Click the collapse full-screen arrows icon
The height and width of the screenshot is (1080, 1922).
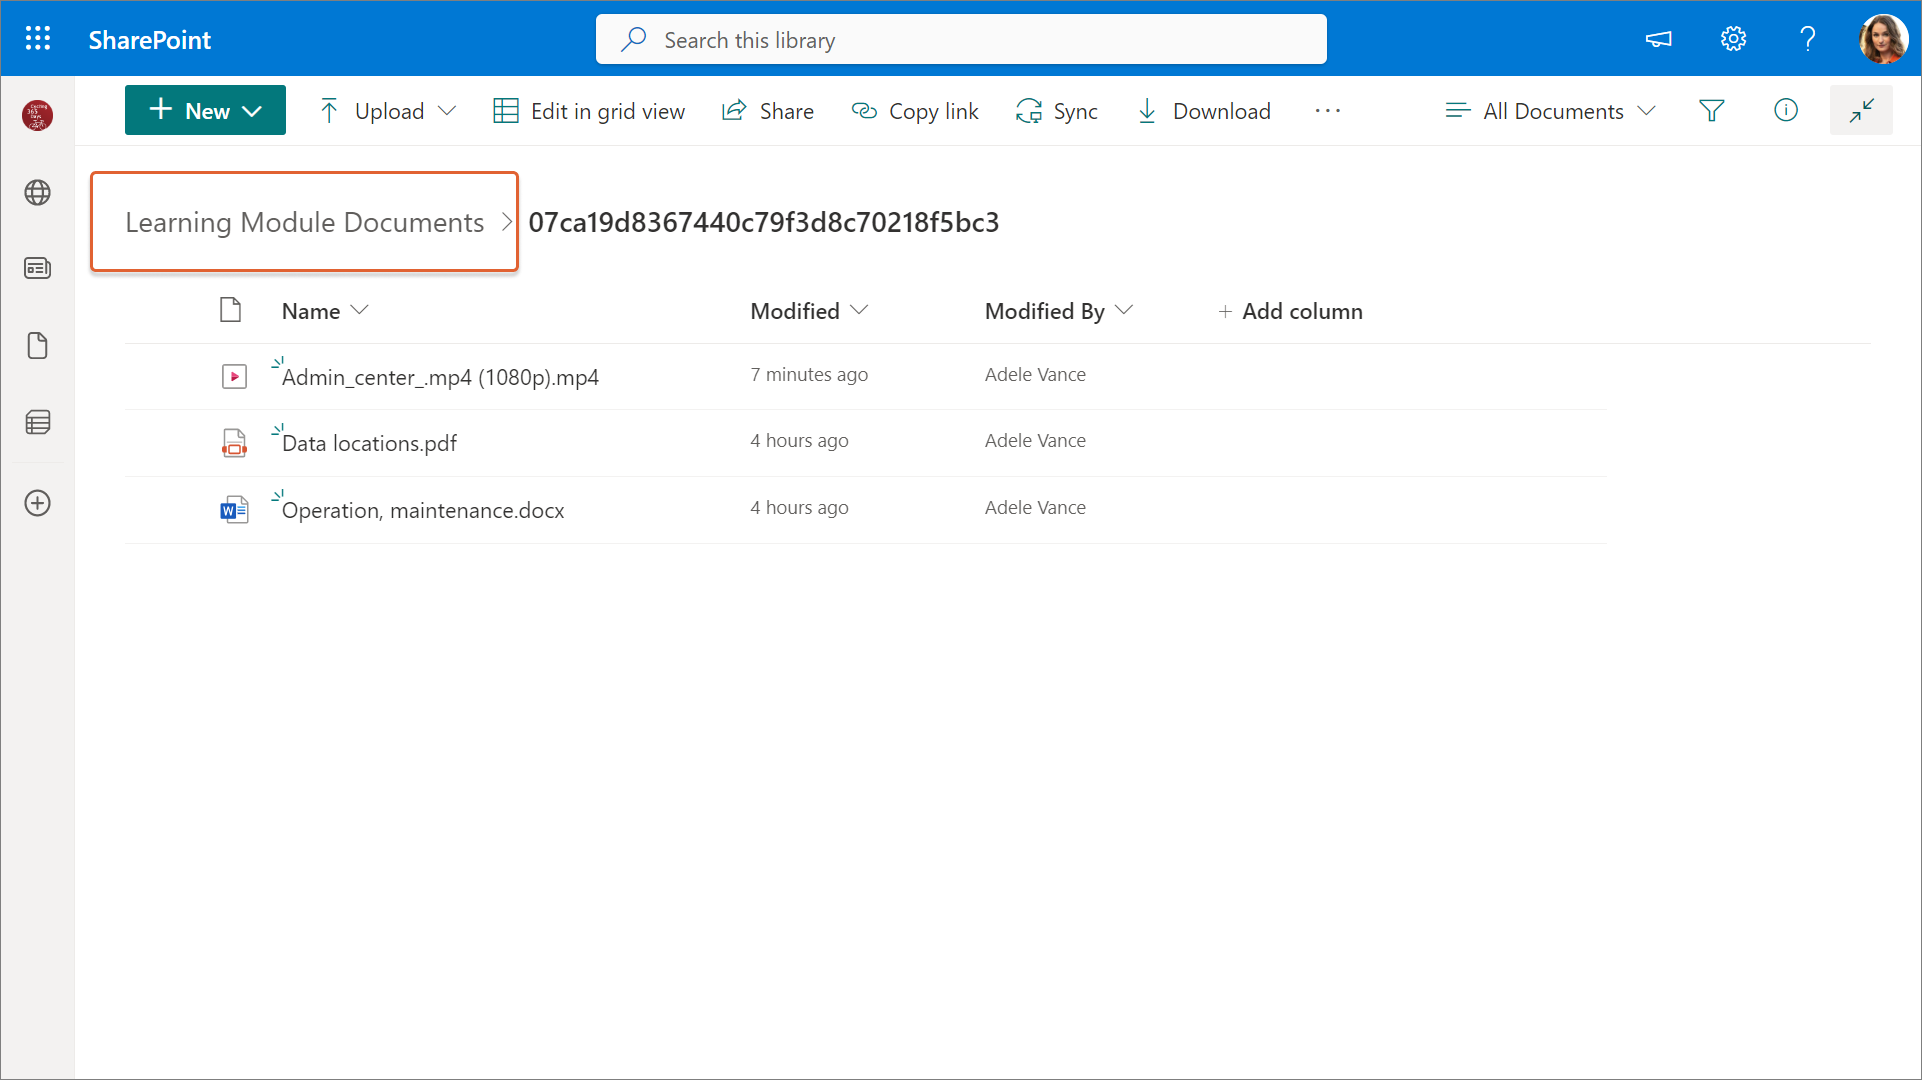click(1860, 111)
